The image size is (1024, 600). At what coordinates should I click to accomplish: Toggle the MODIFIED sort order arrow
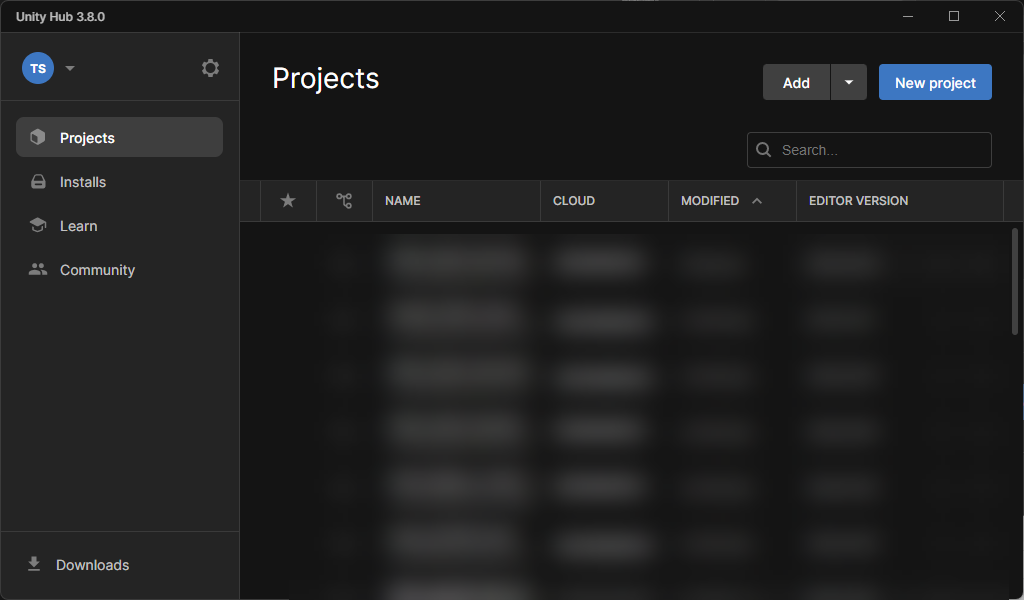pos(757,201)
